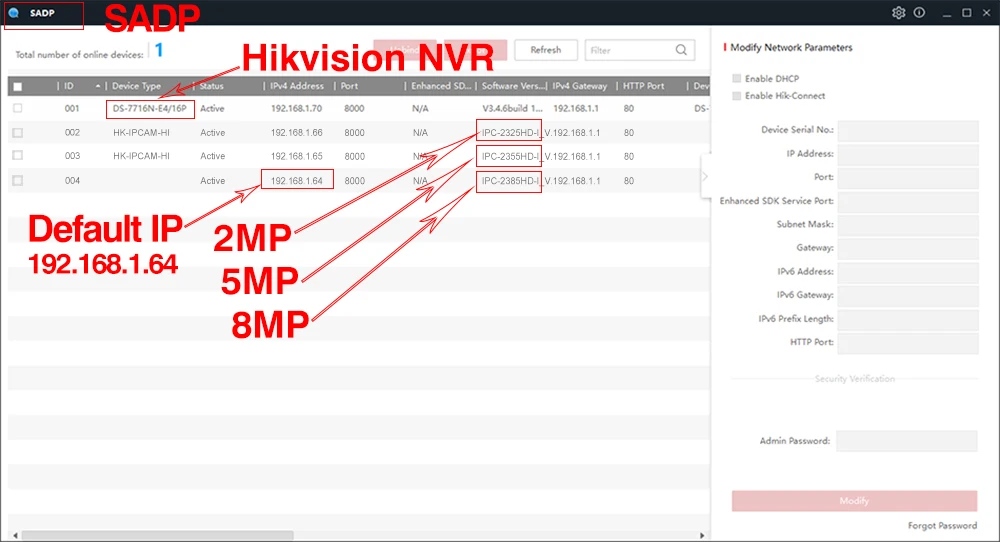The width and height of the screenshot is (1000, 542).
Task: Click the IPC-2325HD software version cell
Action: coord(510,133)
